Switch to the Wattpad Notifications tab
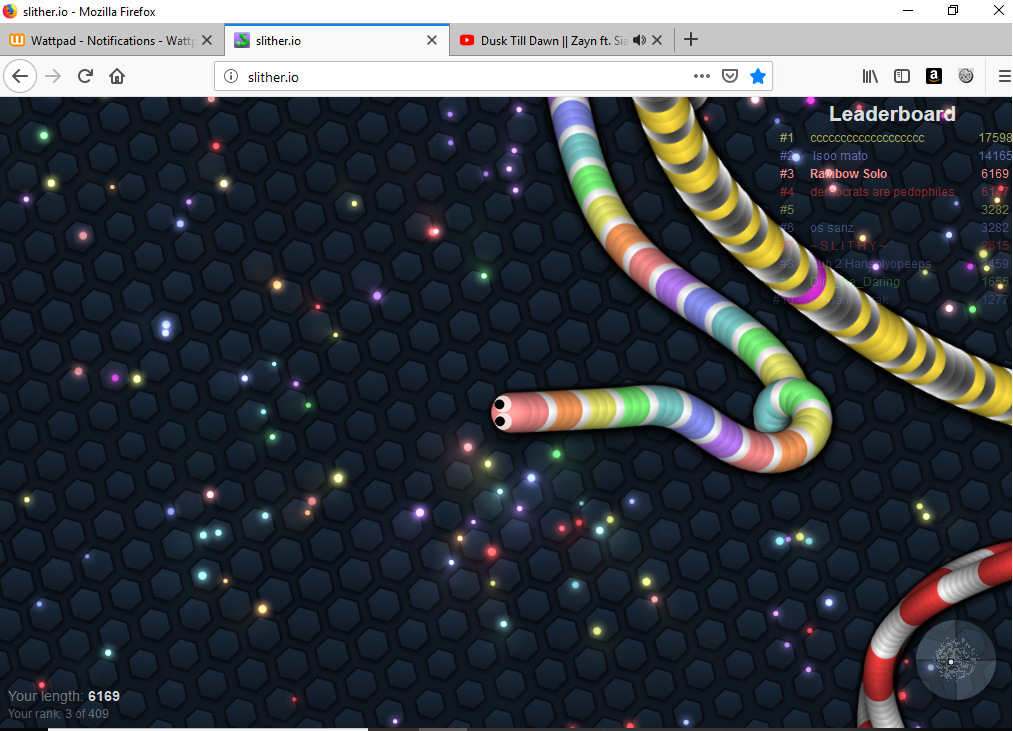The height and width of the screenshot is (731, 1013). click(x=112, y=41)
